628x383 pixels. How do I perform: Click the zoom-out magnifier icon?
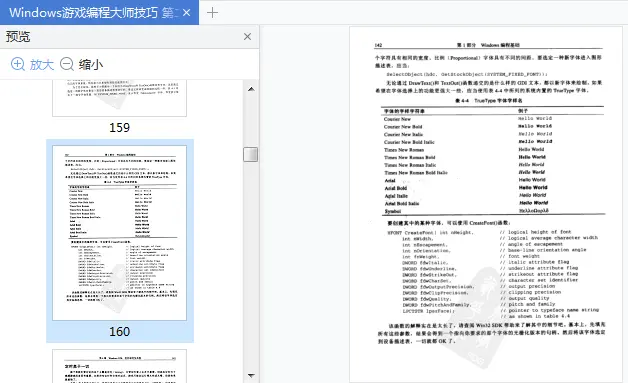click(67, 64)
